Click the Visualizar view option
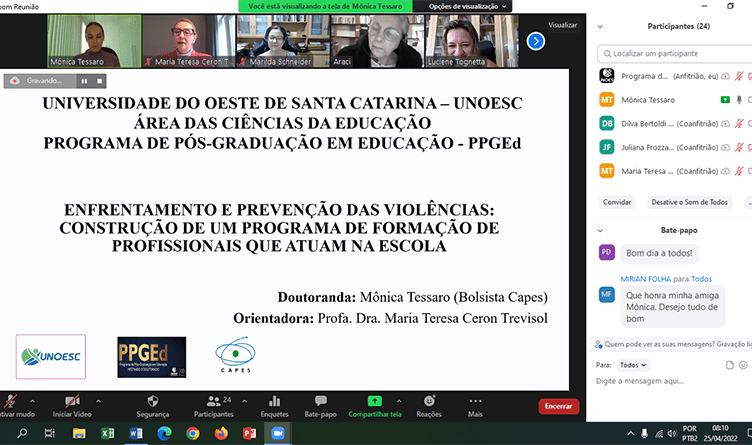752x445 pixels. click(562, 25)
